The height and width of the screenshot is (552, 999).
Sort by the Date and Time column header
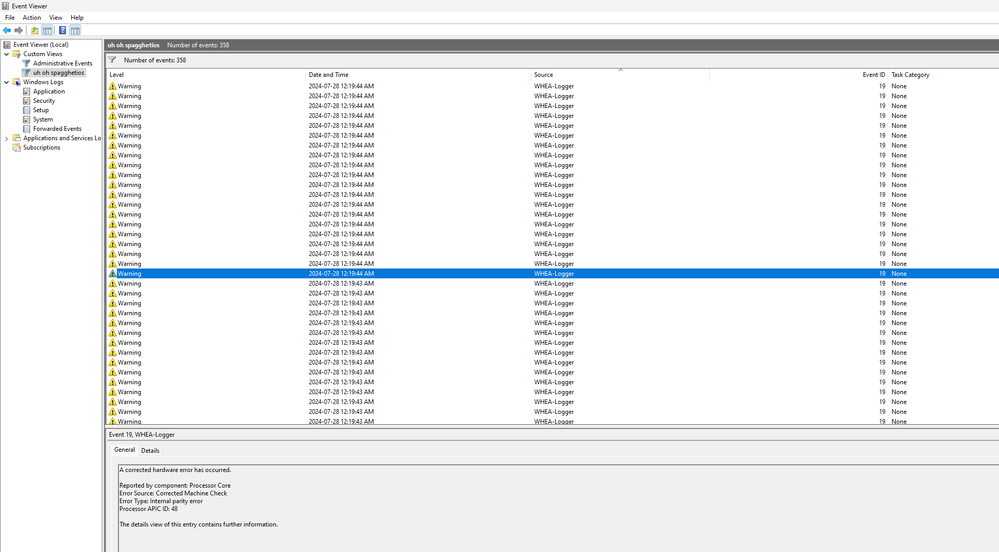[x=419, y=75]
